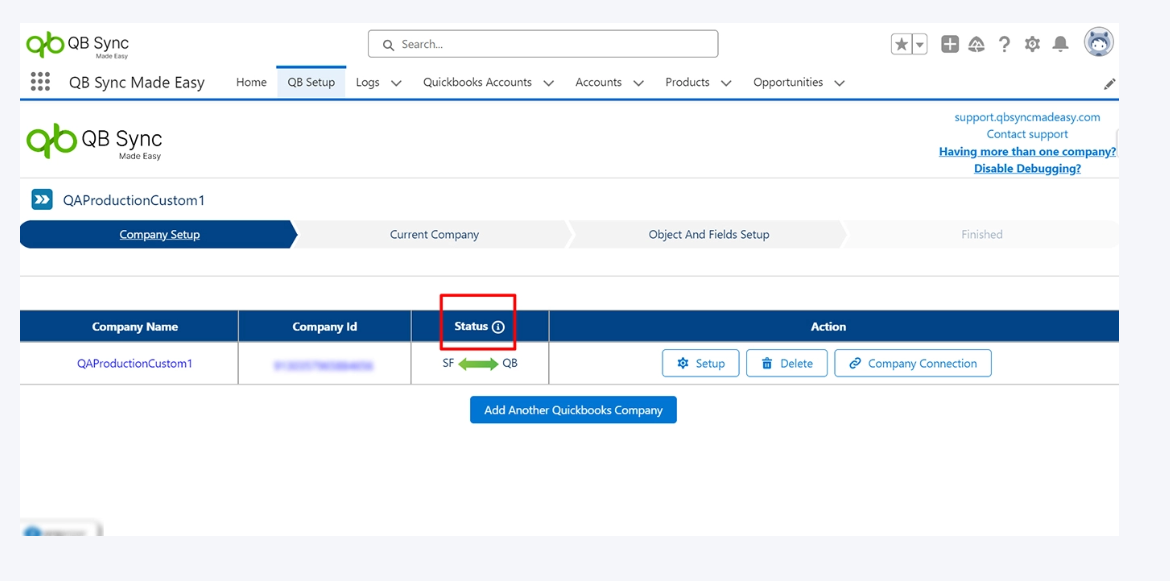The width and height of the screenshot is (1170, 581).
Task: Expand the Opportunities tab chevron
Action: point(839,84)
